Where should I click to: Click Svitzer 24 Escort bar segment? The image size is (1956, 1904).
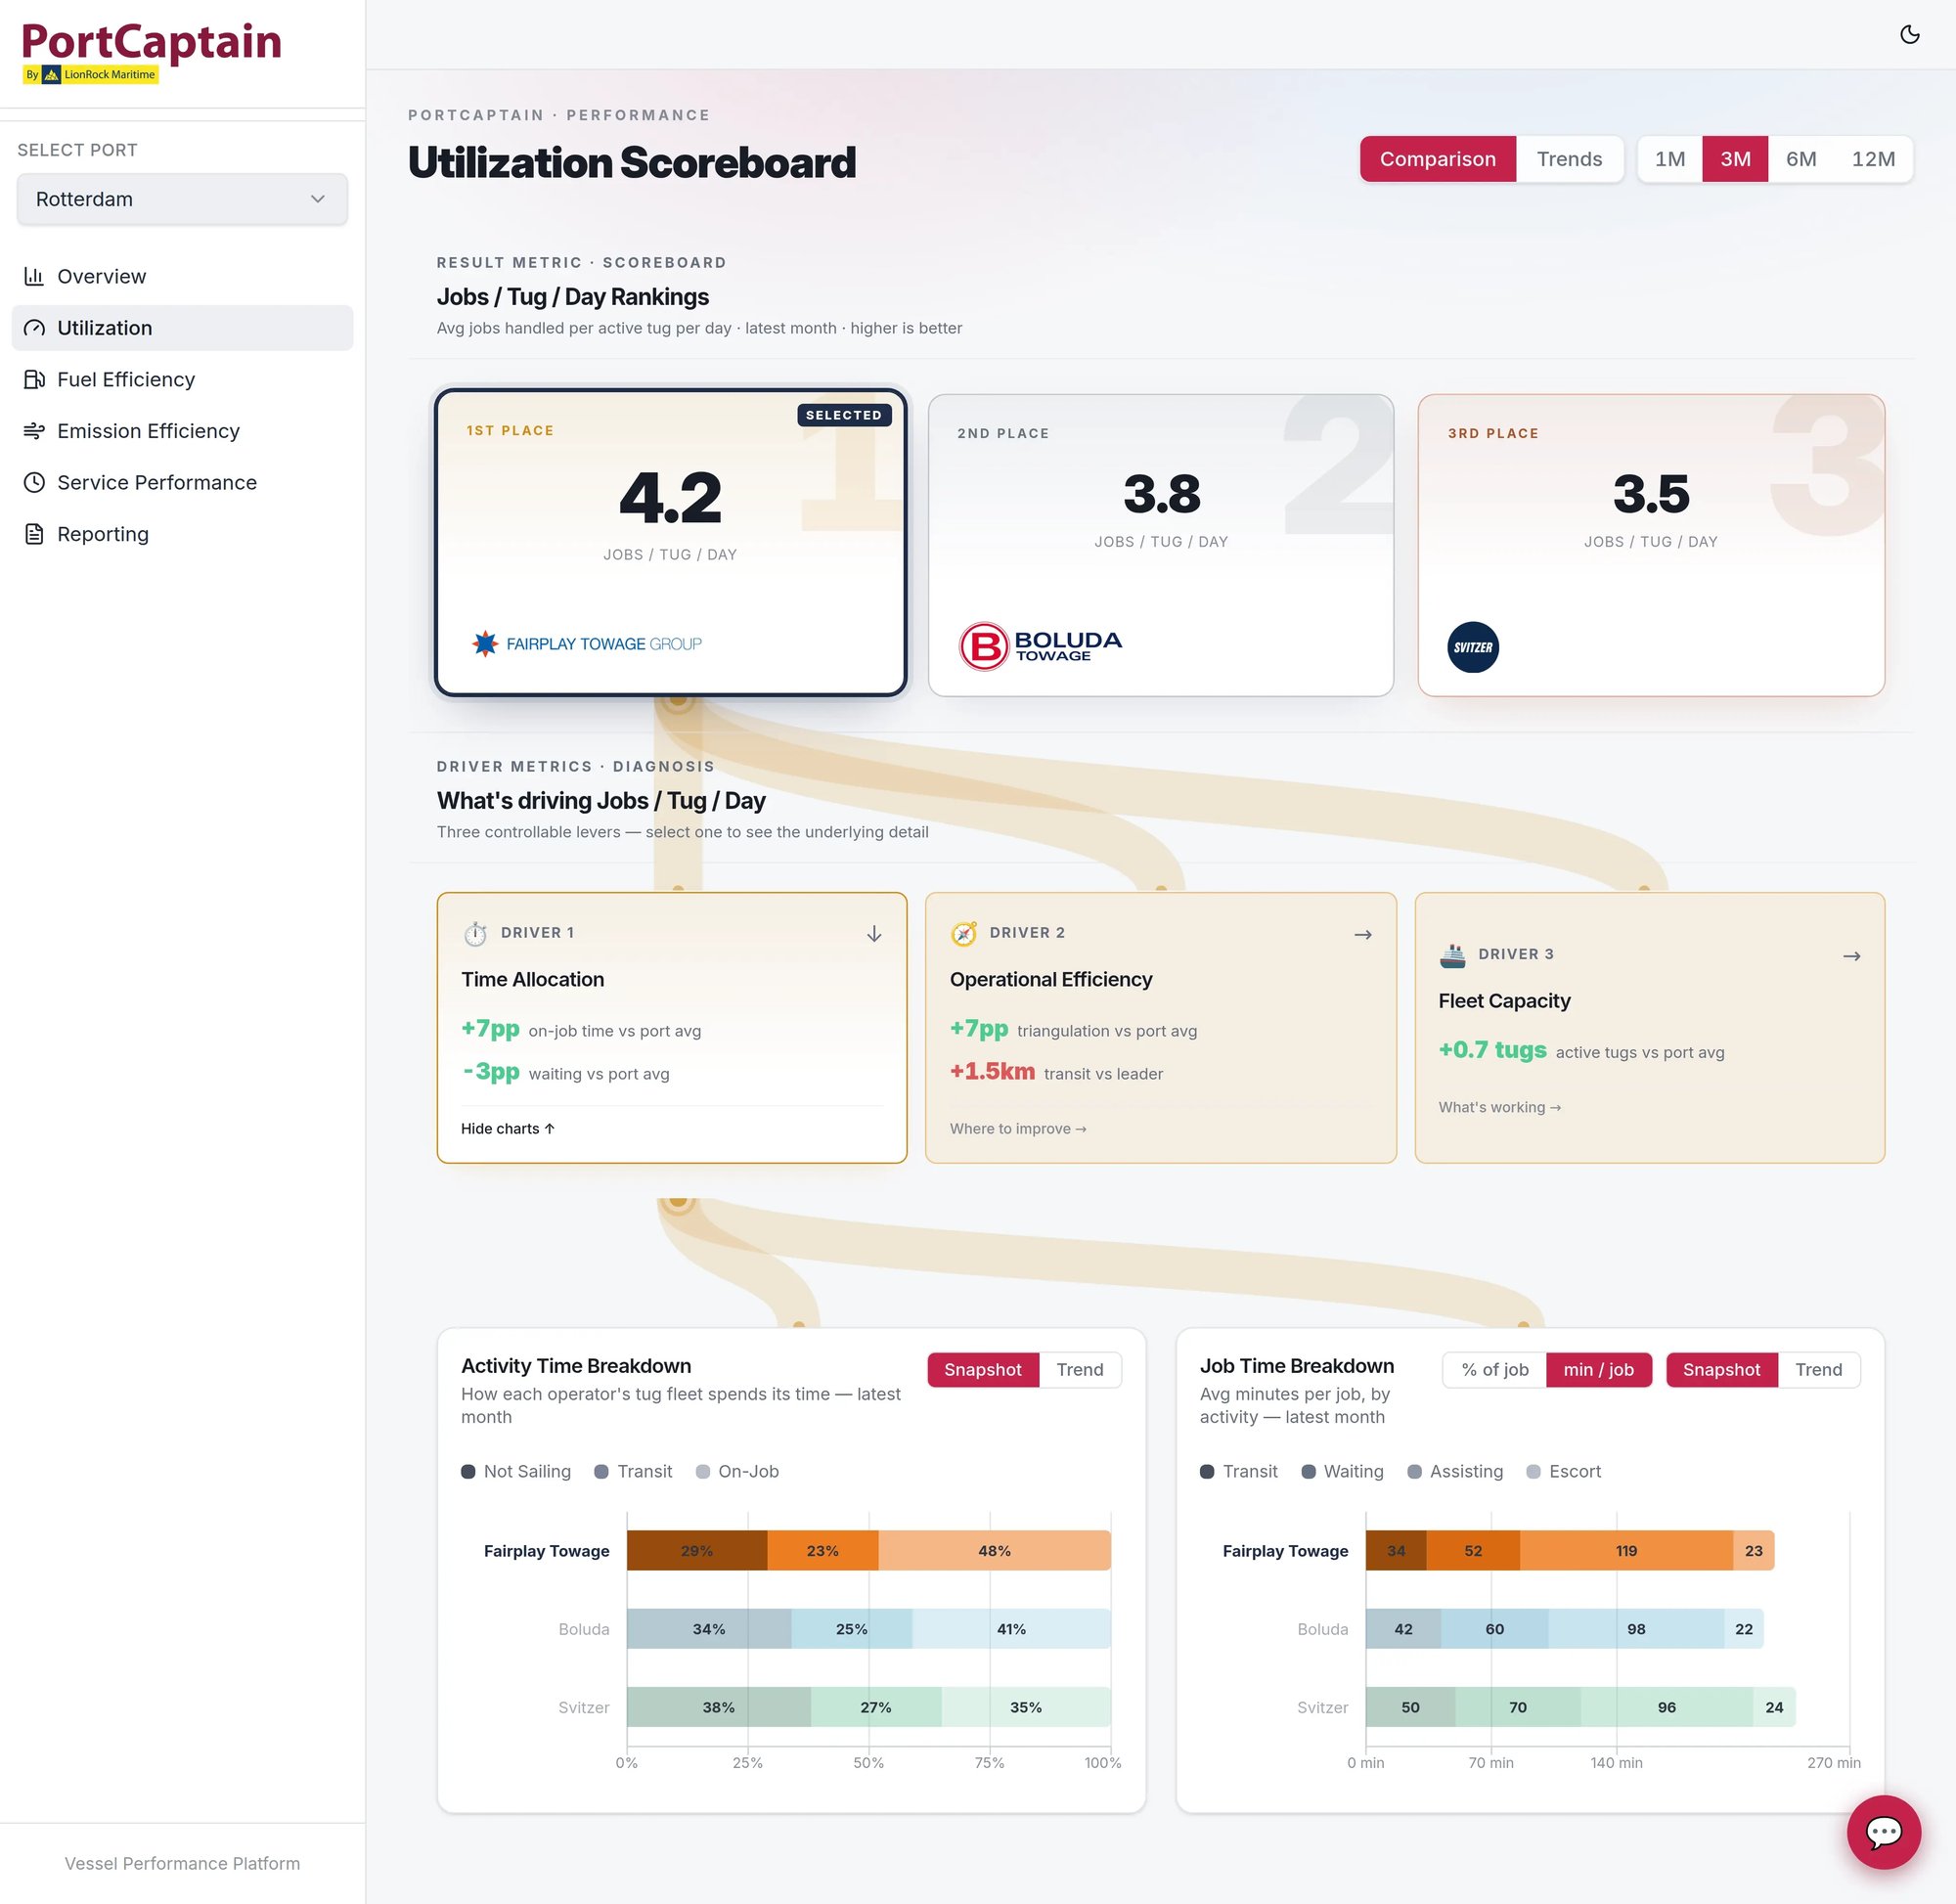point(1774,1707)
